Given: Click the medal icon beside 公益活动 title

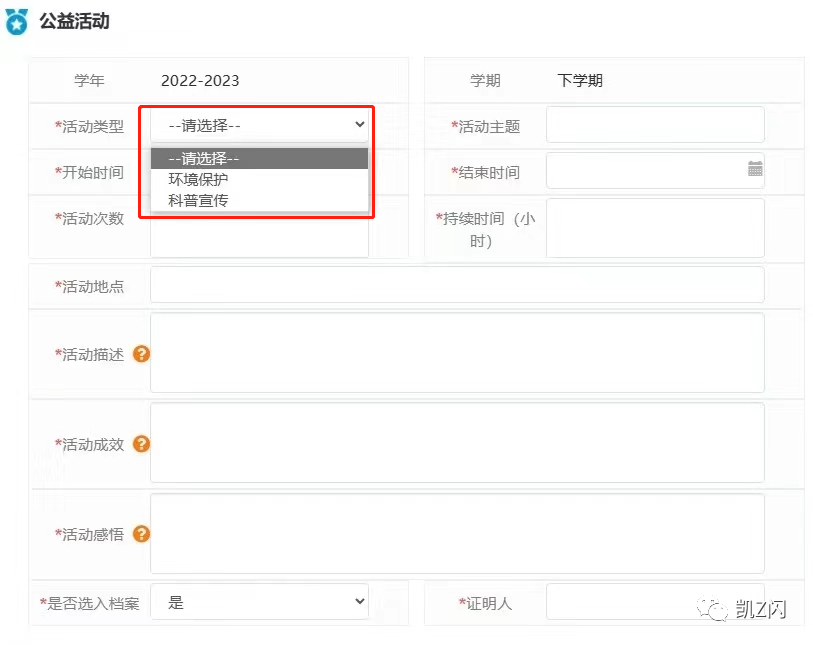Looking at the screenshot, I should (x=17, y=22).
